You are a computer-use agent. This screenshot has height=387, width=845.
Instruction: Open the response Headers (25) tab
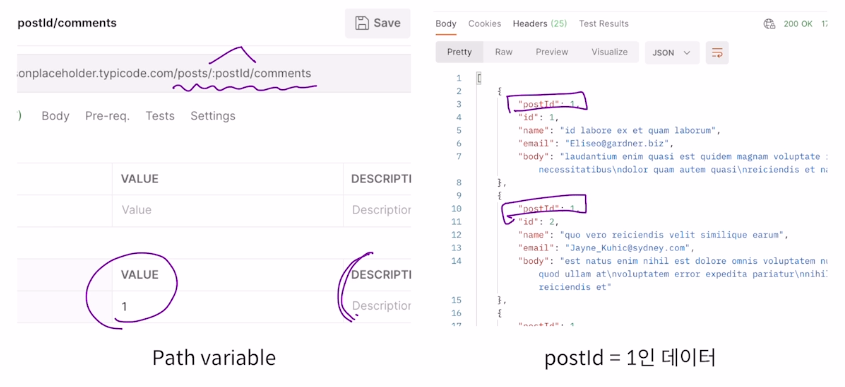click(539, 24)
